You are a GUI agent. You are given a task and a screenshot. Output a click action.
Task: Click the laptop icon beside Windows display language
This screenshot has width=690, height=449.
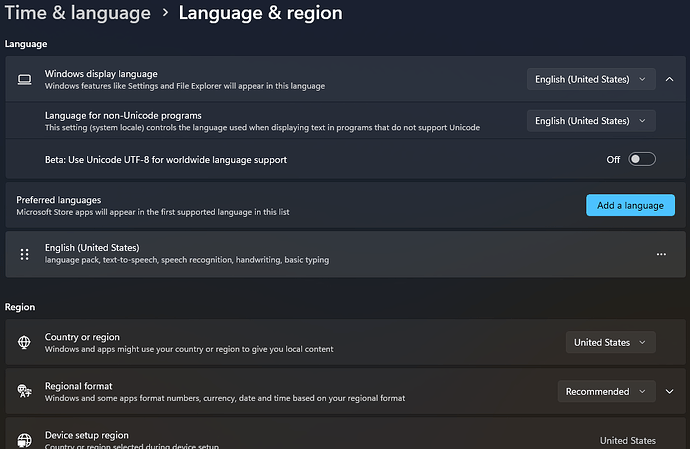tap(24, 79)
